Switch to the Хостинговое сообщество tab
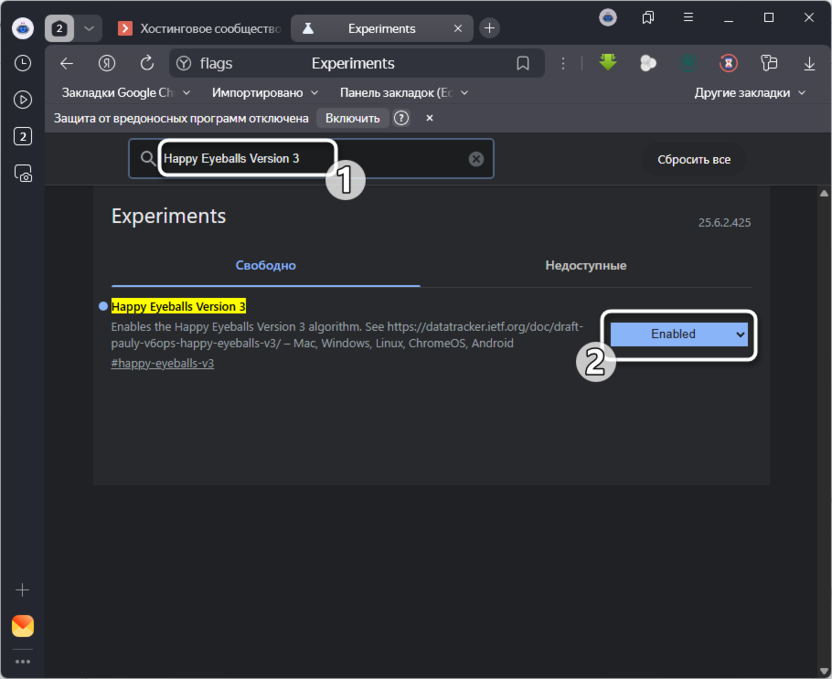The image size is (832, 679). click(x=200, y=28)
